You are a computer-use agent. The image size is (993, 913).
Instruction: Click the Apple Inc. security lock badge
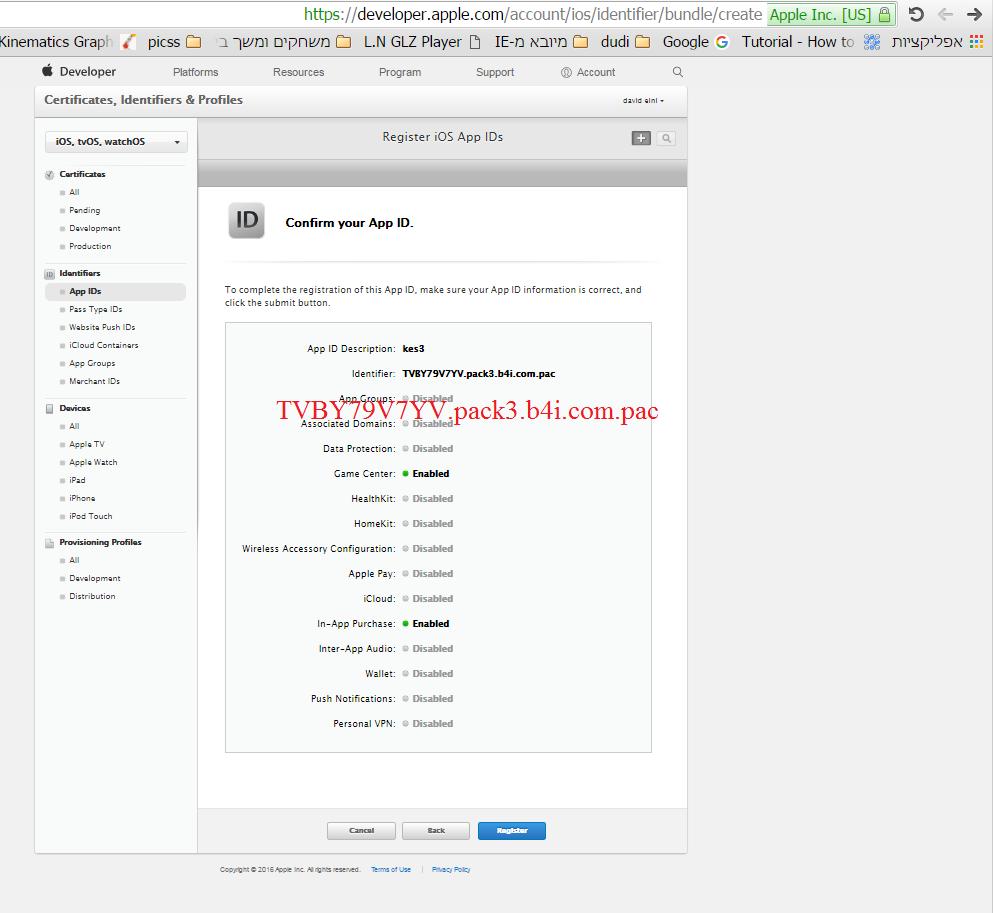830,14
